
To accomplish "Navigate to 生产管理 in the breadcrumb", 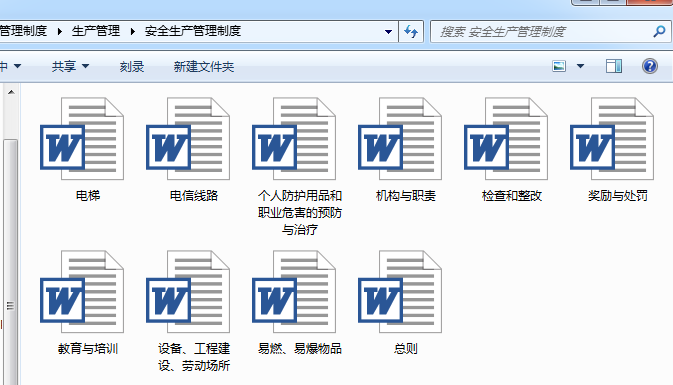I will tap(96, 31).
